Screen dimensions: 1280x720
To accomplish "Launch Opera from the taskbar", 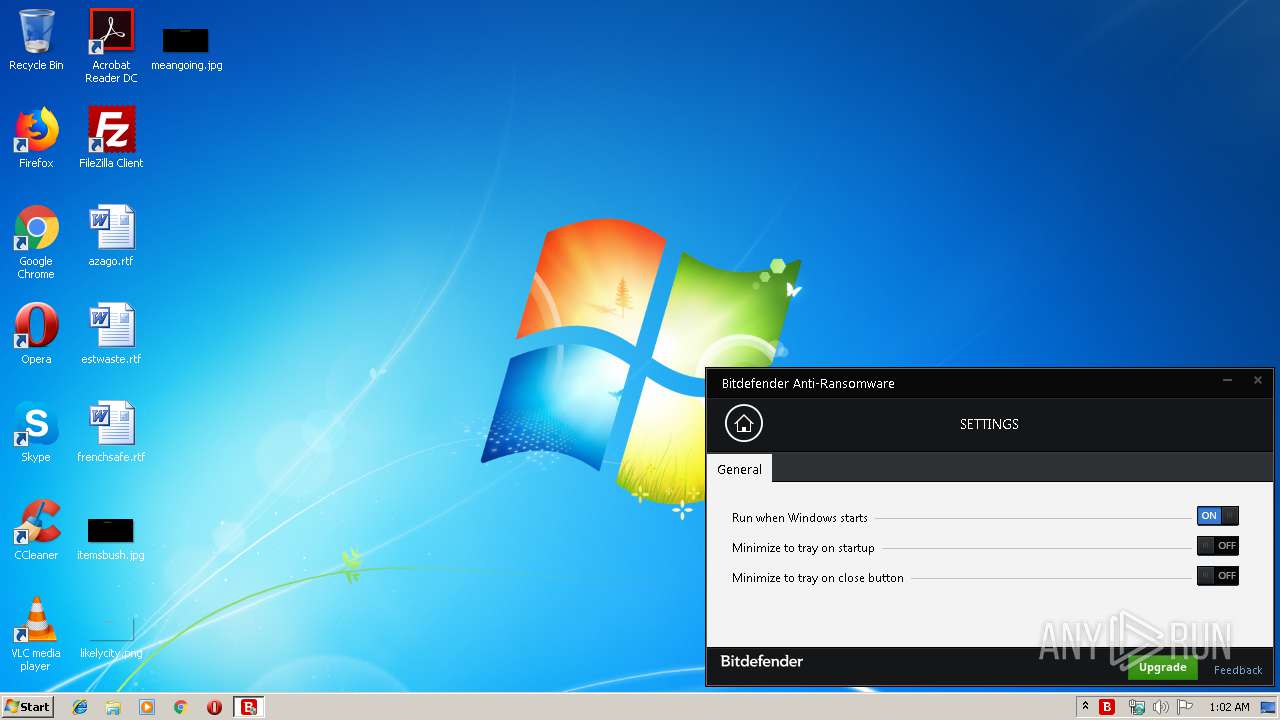I will coord(214,707).
